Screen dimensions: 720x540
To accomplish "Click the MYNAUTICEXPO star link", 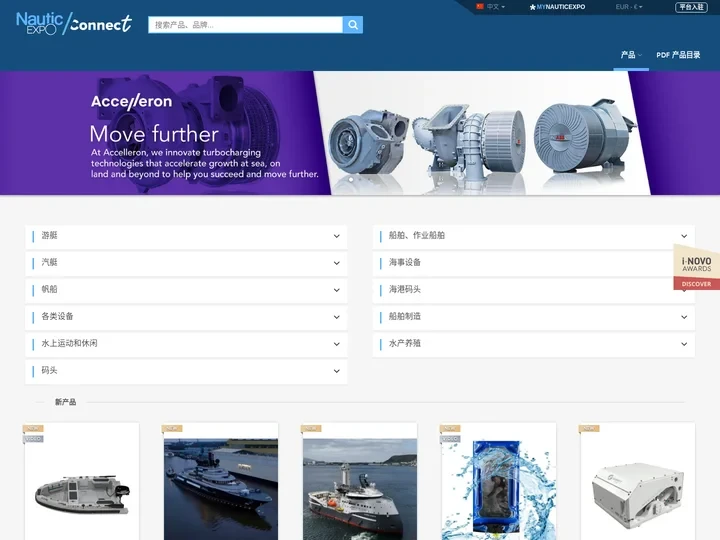I will (557, 7).
